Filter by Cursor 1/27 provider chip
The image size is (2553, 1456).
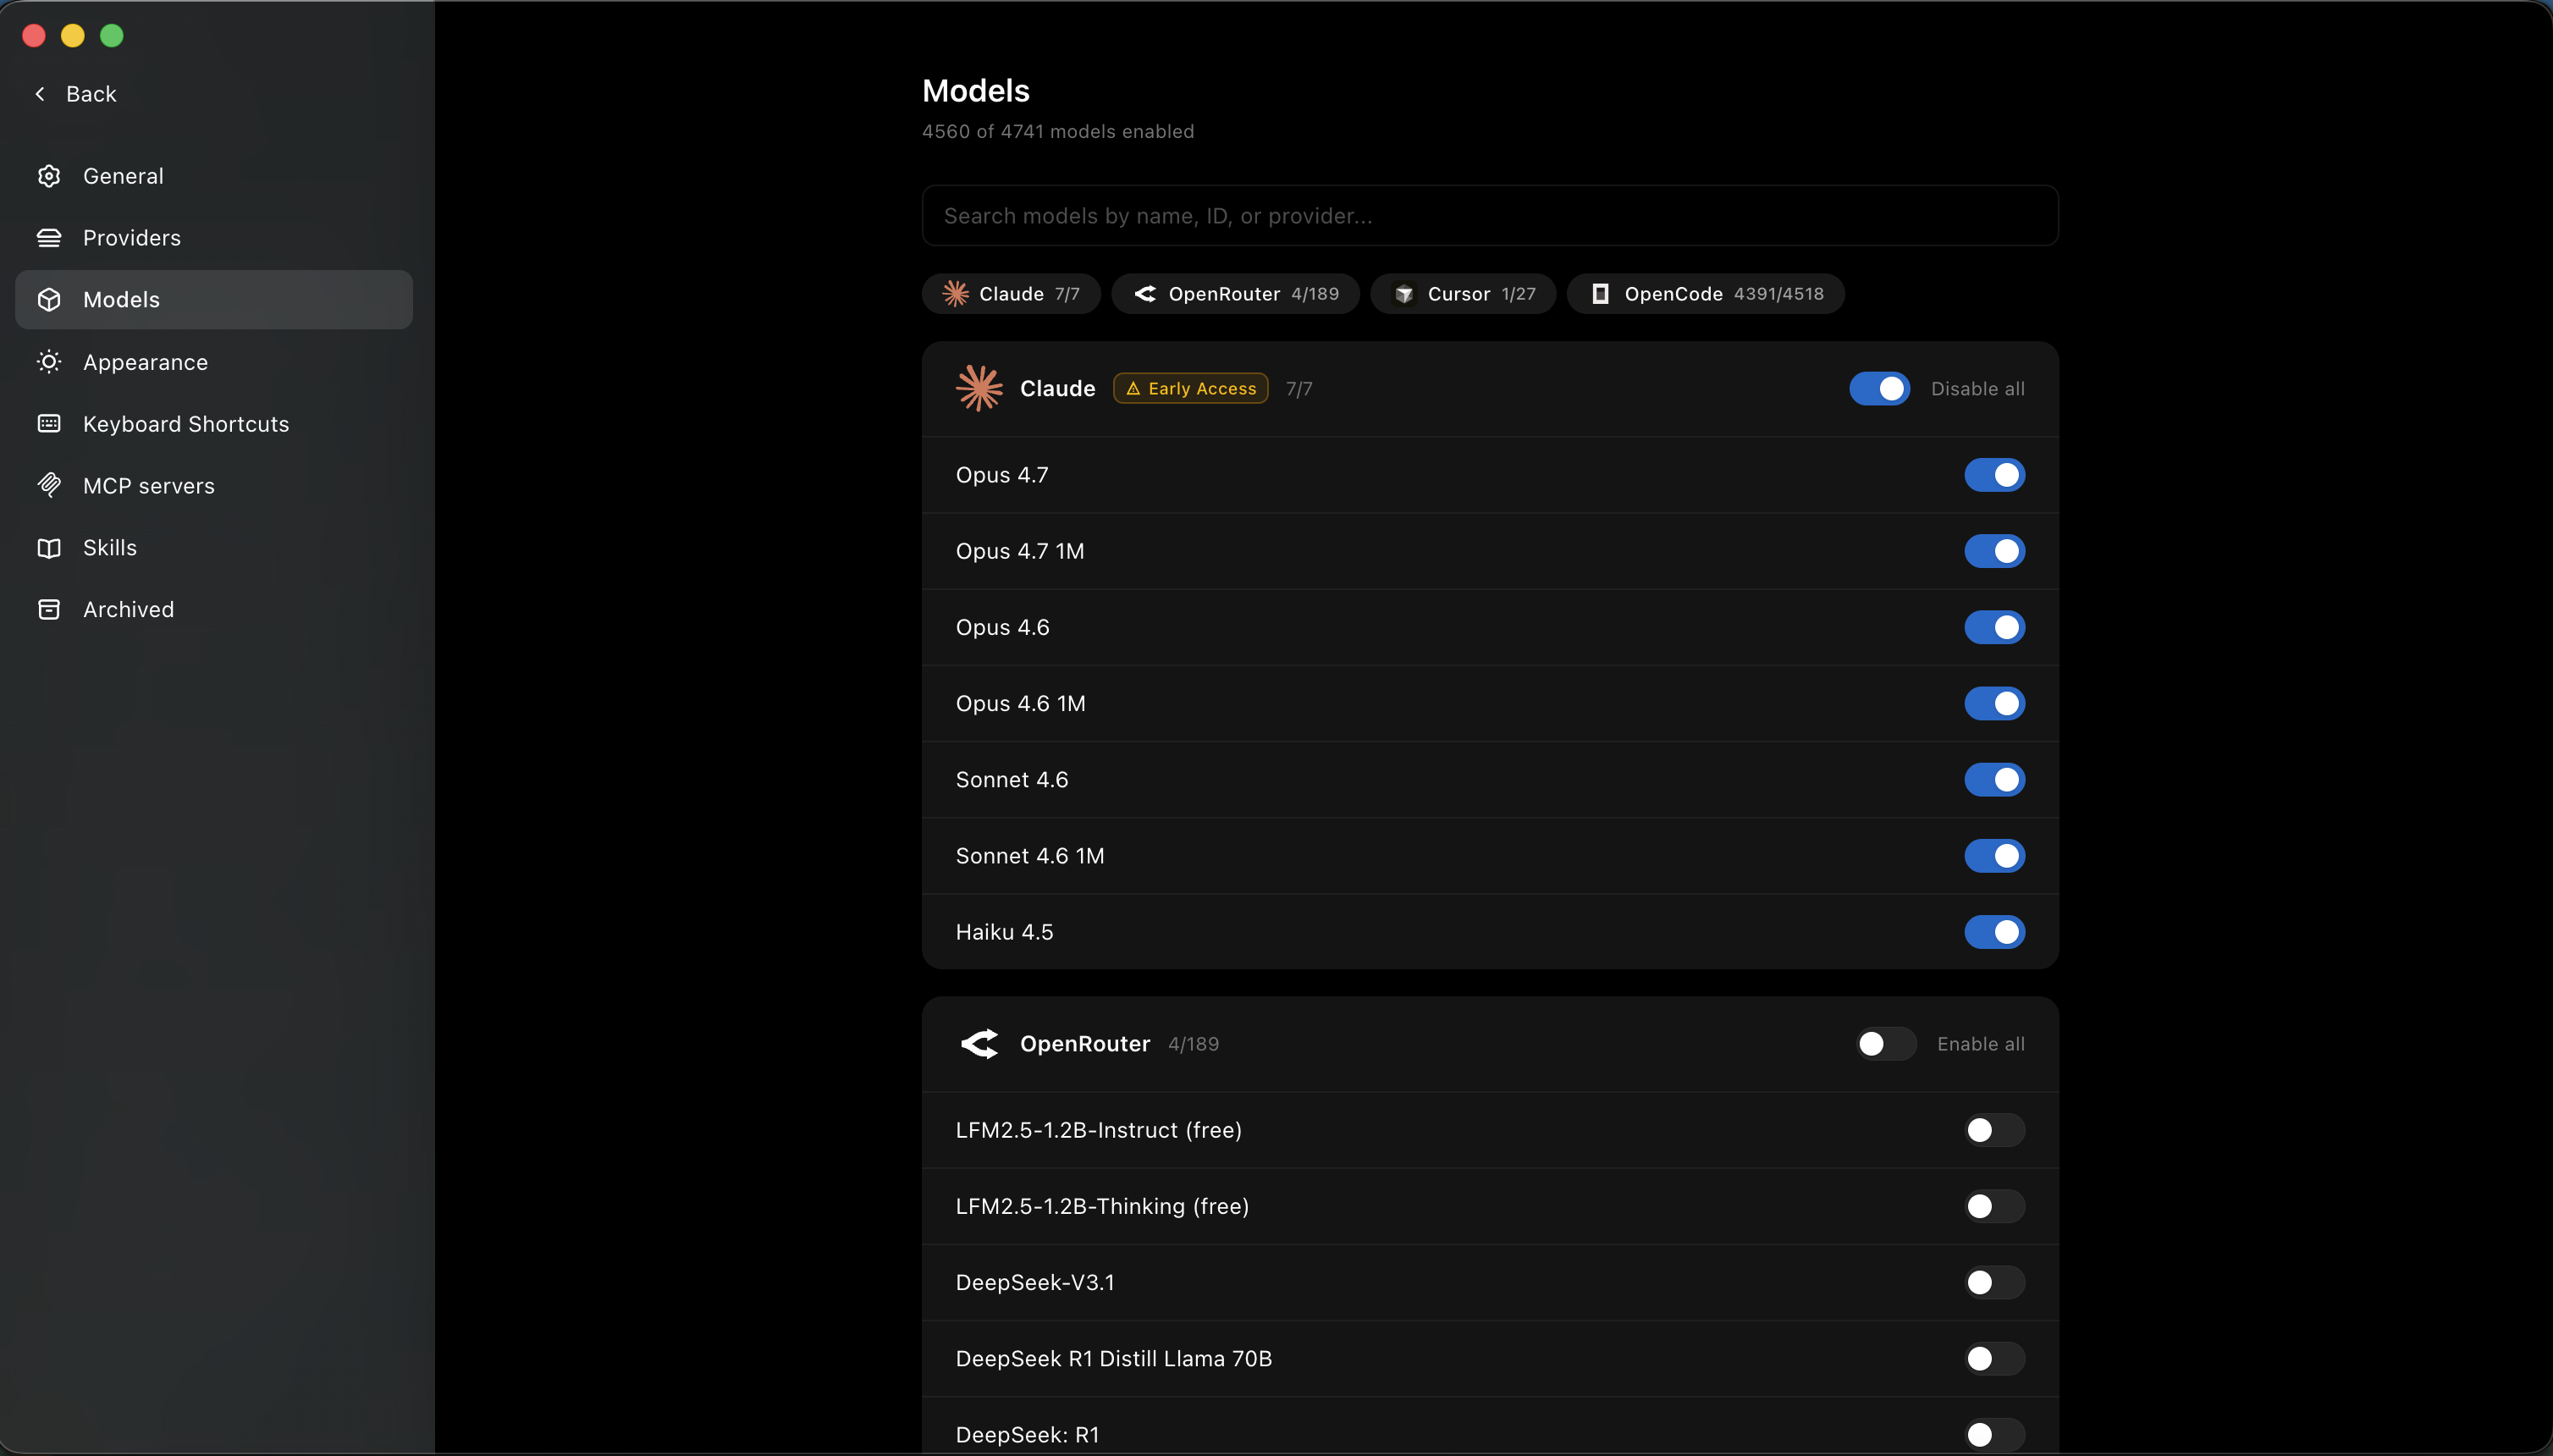tap(1463, 294)
